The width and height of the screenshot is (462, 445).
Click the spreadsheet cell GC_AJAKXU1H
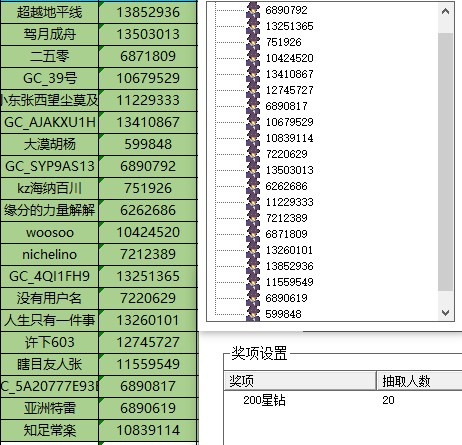(49, 122)
